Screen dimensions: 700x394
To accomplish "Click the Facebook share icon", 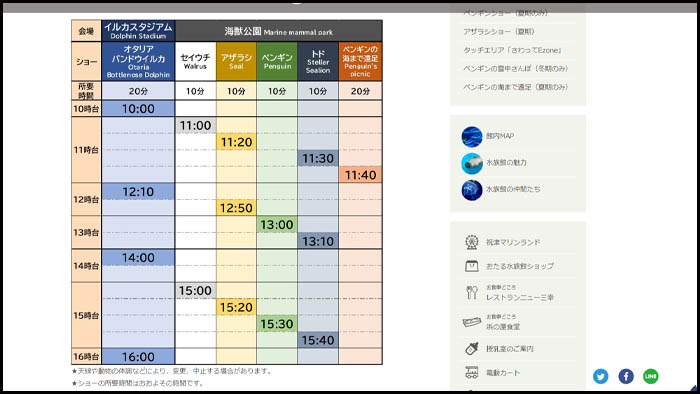I will pos(626,376).
